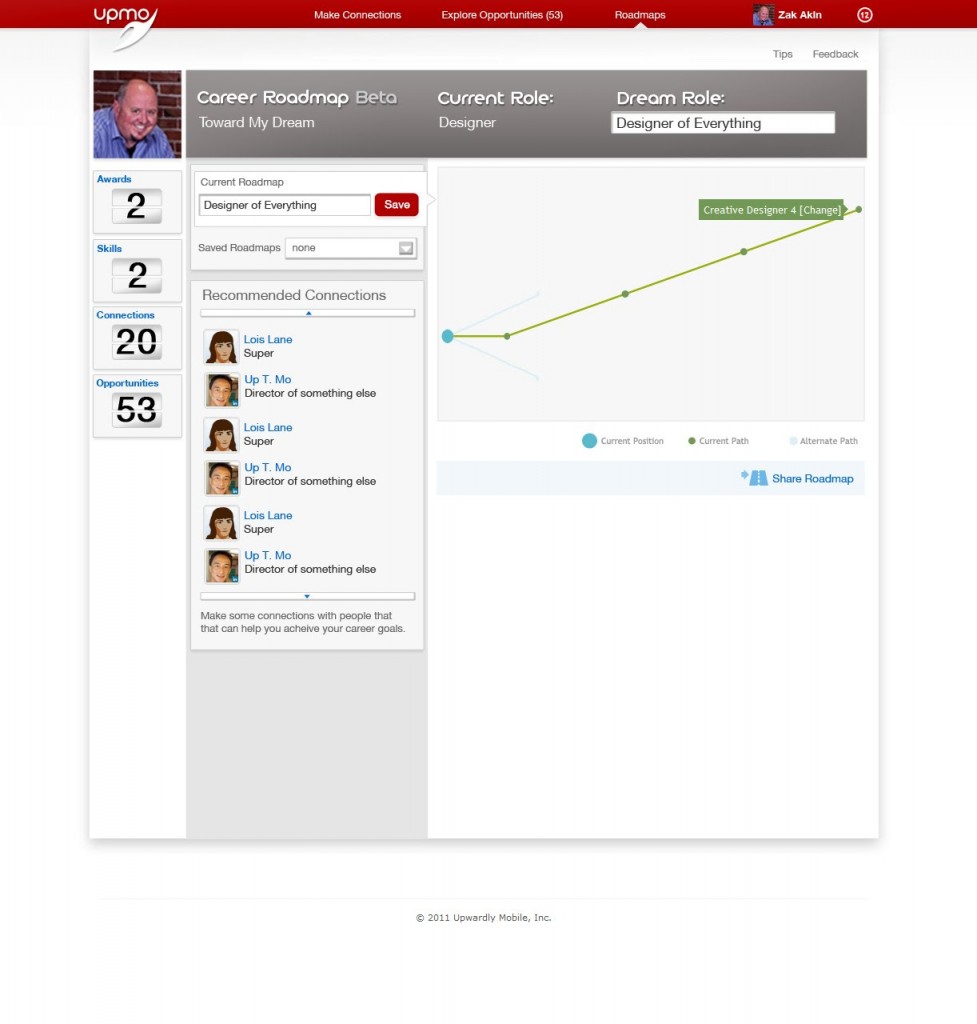Open the first Lois Lane avatar

[221, 346]
